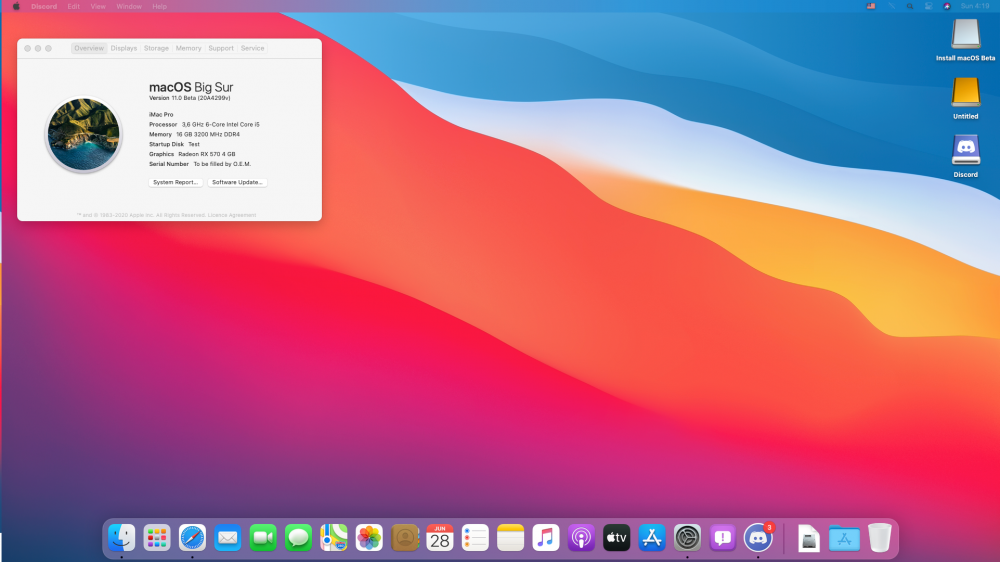
Task: Open the App Store in dock
Action: [652, 538]
